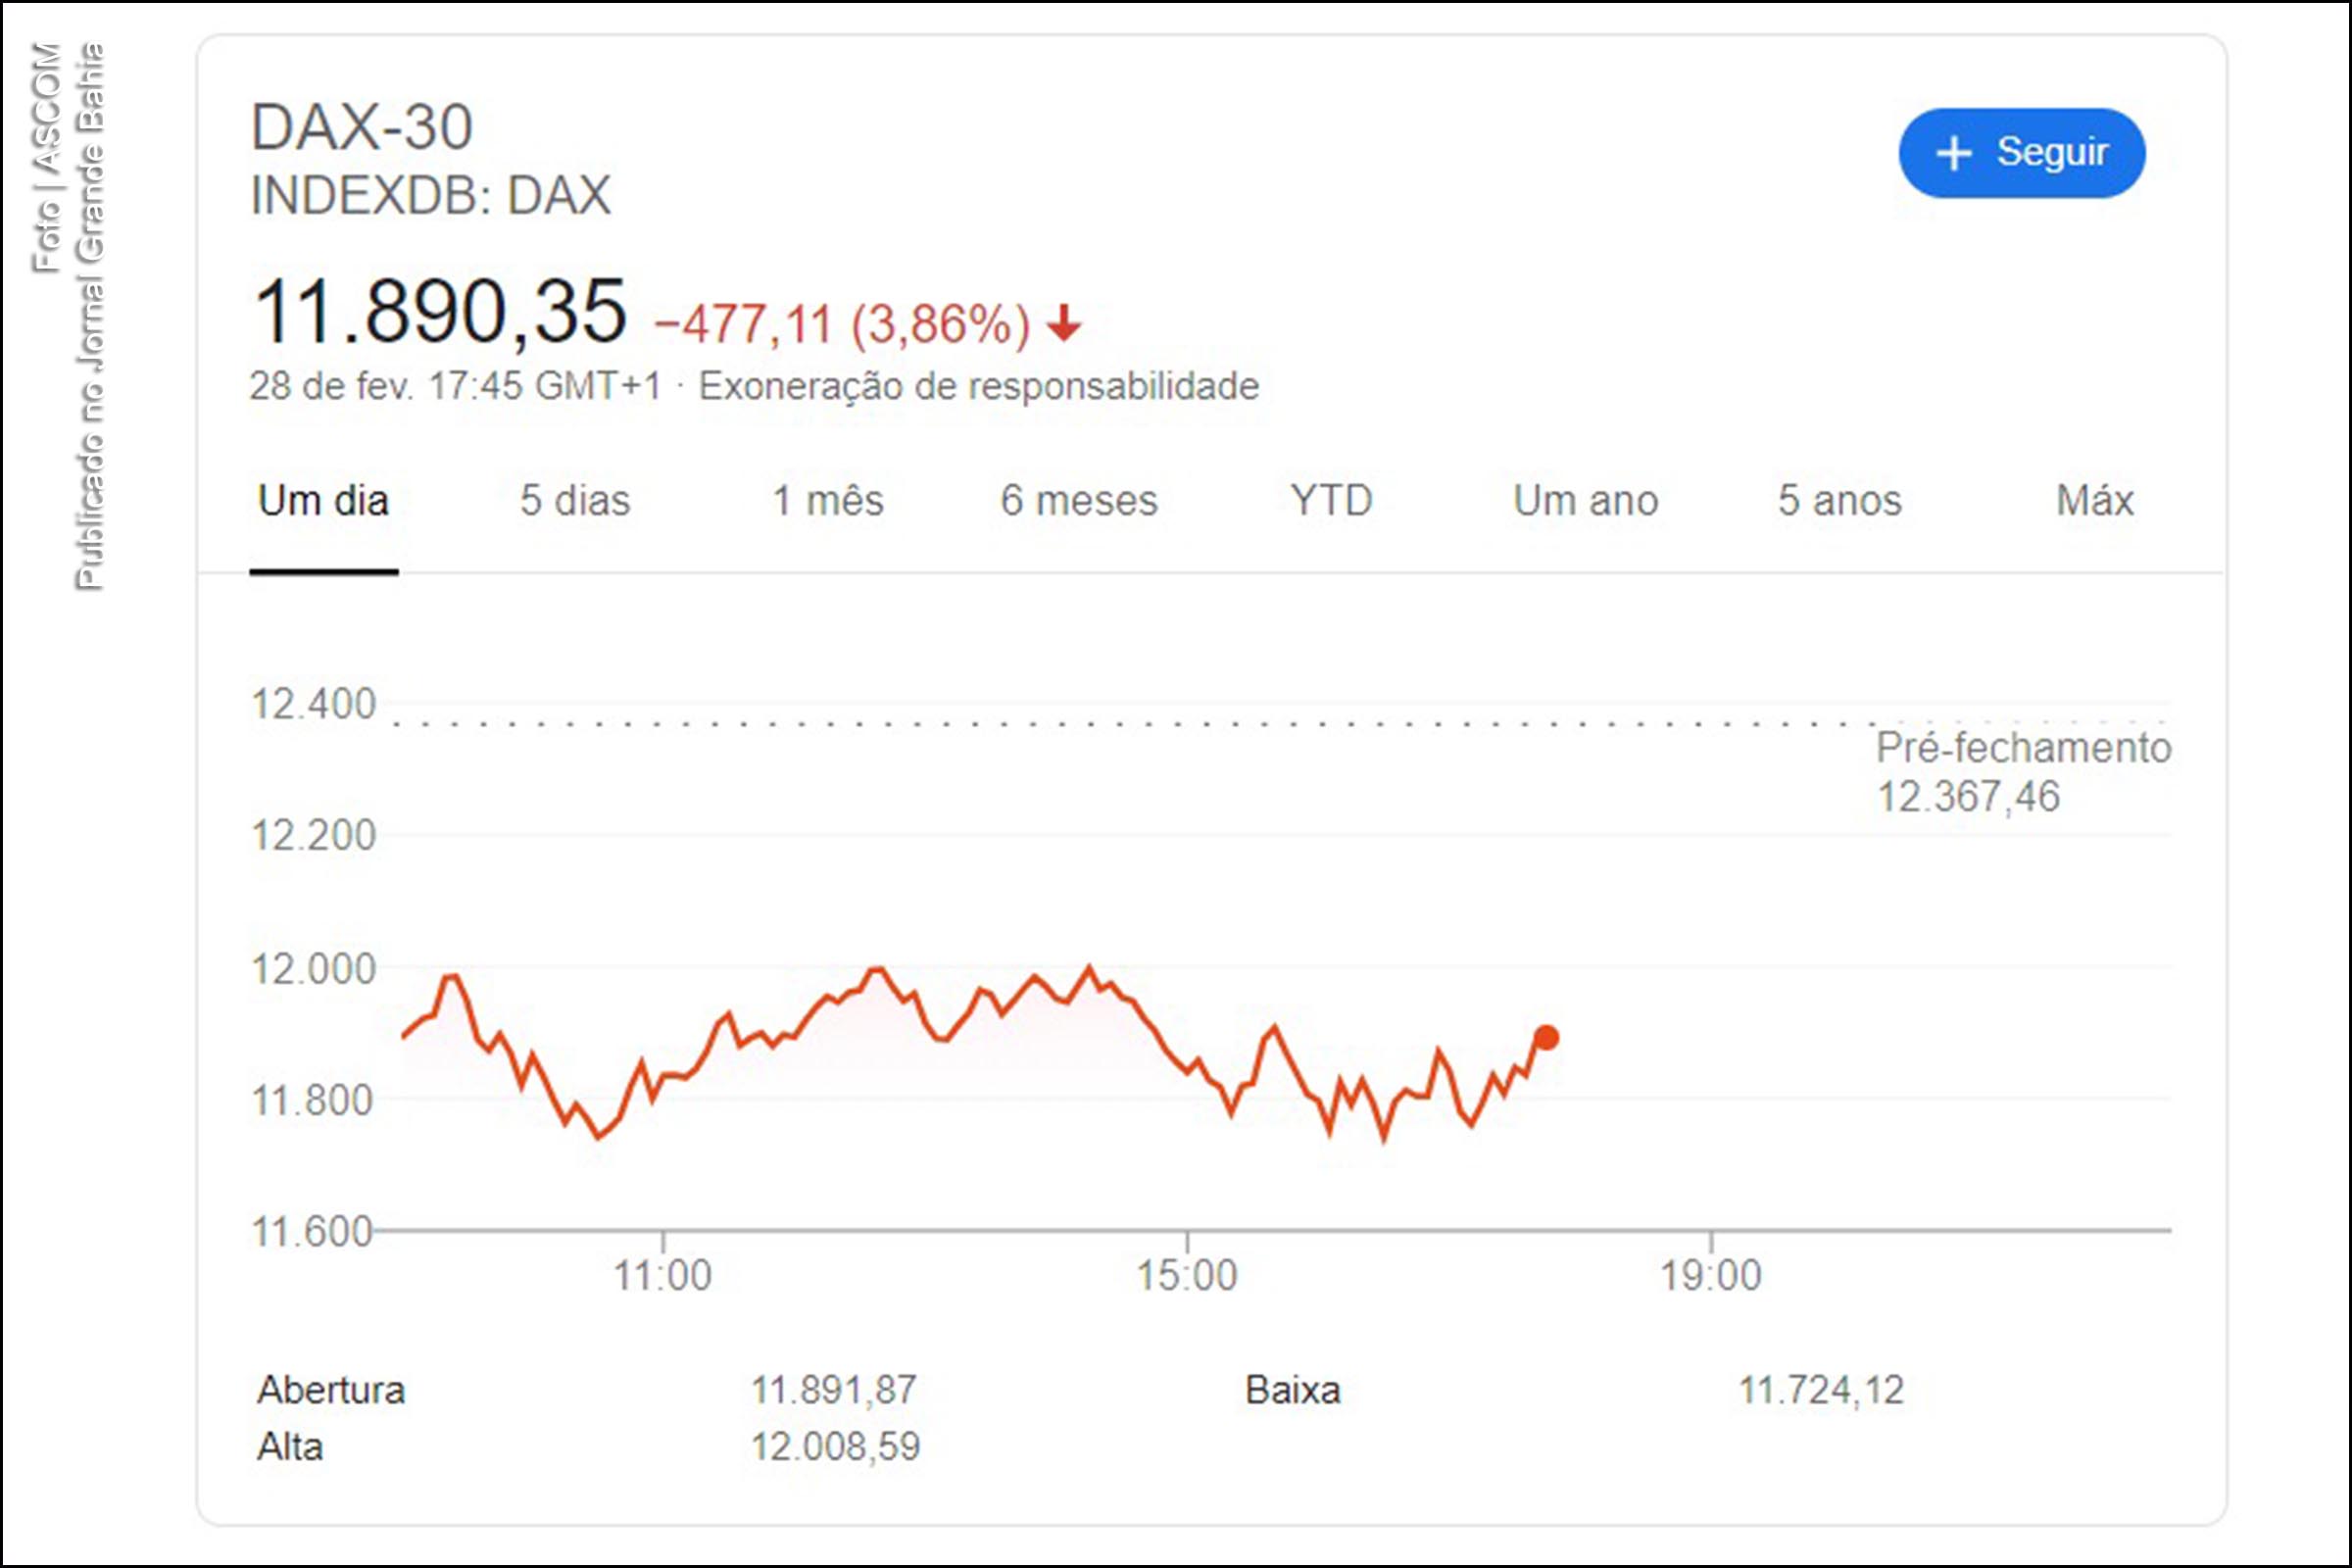Open the Um ano view

1585,500
